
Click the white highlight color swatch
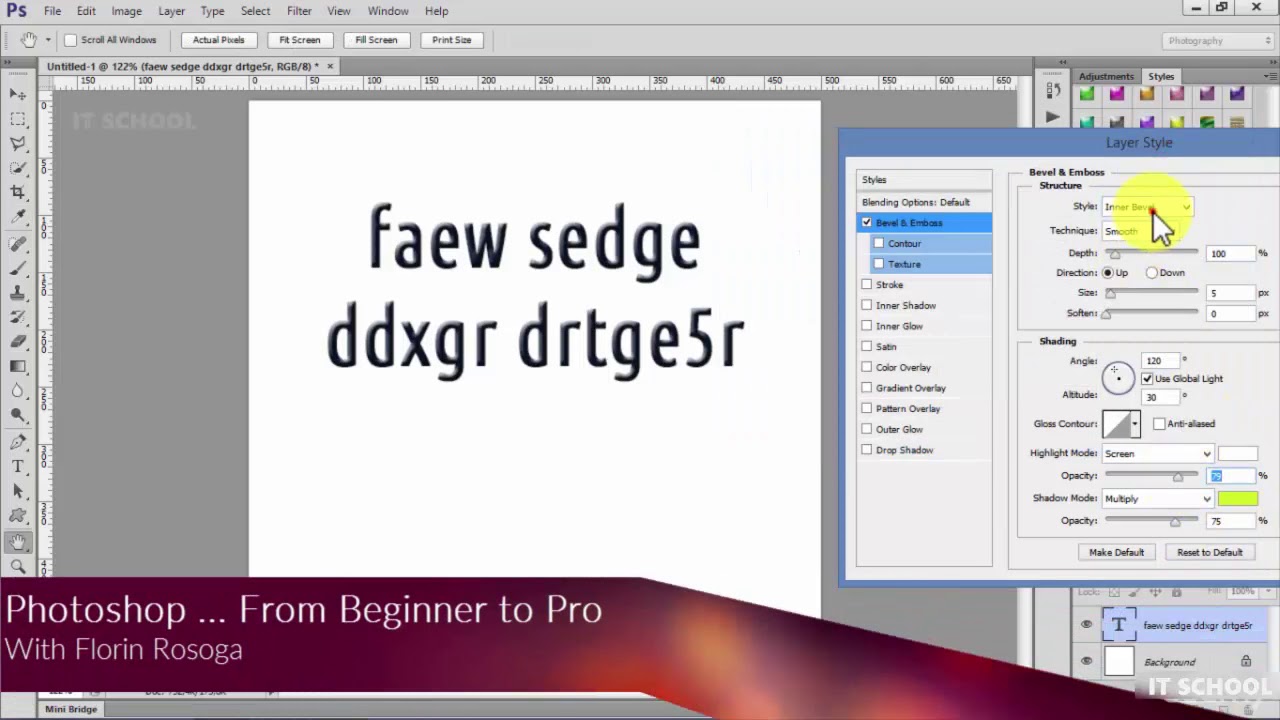[1238, 454]
